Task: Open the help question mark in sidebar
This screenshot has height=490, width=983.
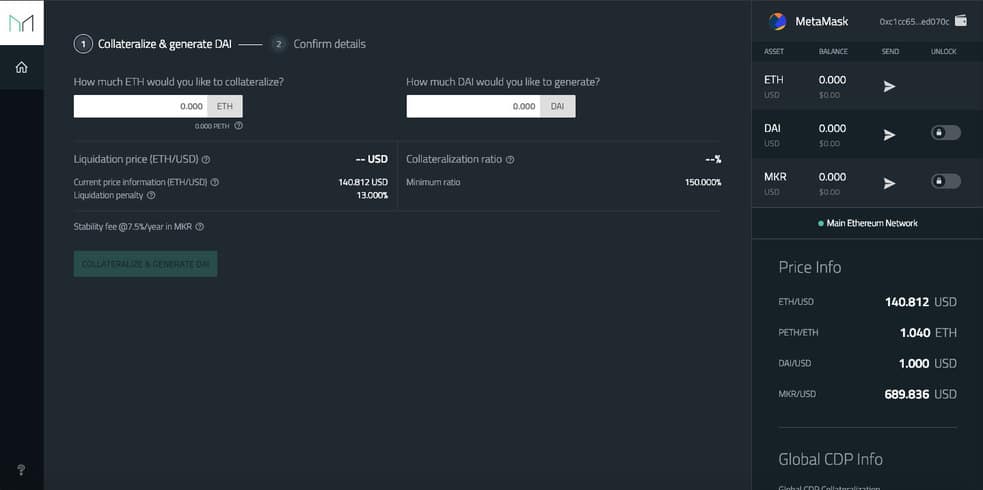Action: tap(21, 469)
